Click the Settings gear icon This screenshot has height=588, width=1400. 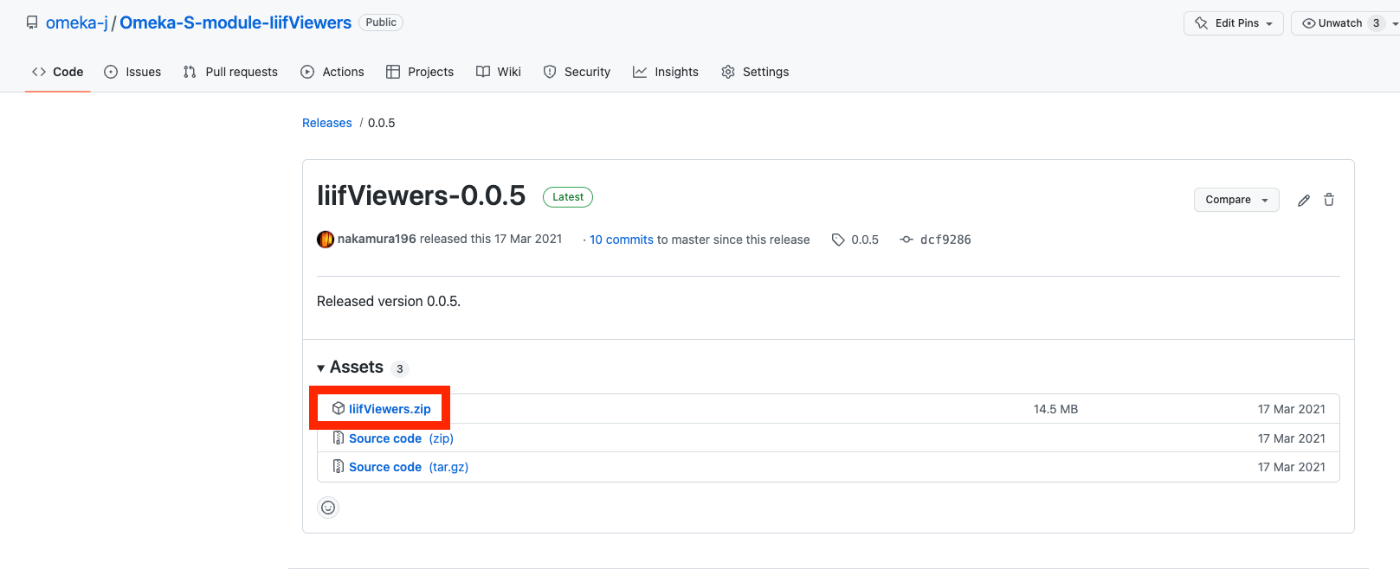pos(728,72)
